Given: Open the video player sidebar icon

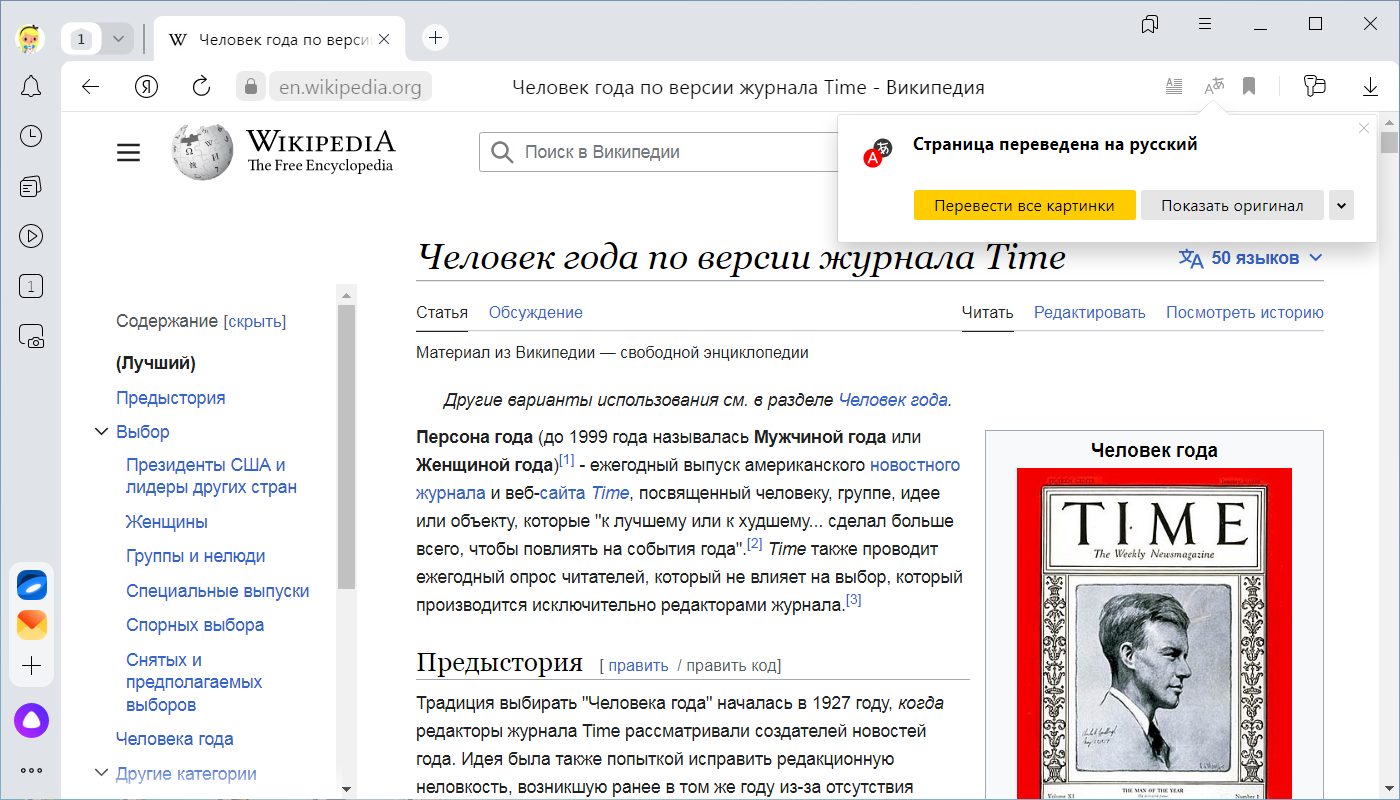Looking at the screenshot, I should [x=31, y=236].
